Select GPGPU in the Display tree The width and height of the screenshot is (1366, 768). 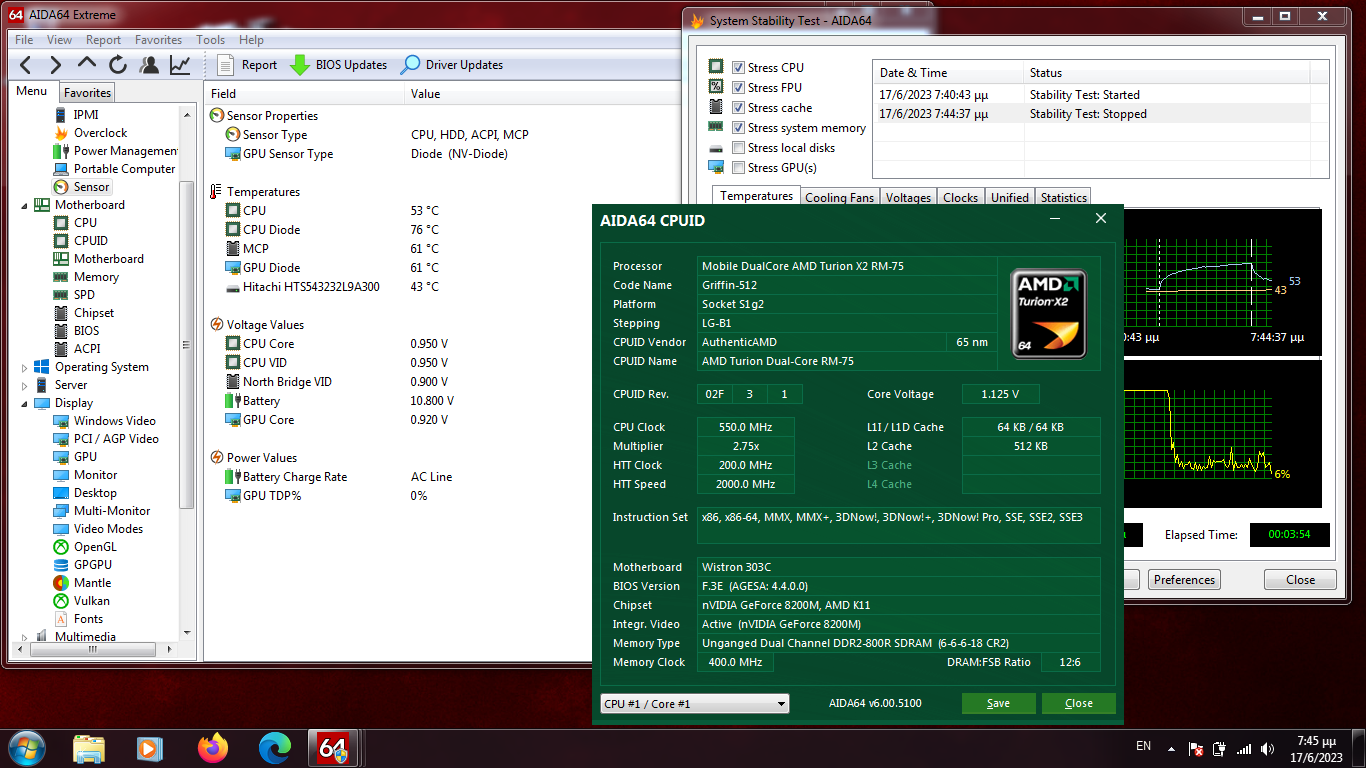83,565
